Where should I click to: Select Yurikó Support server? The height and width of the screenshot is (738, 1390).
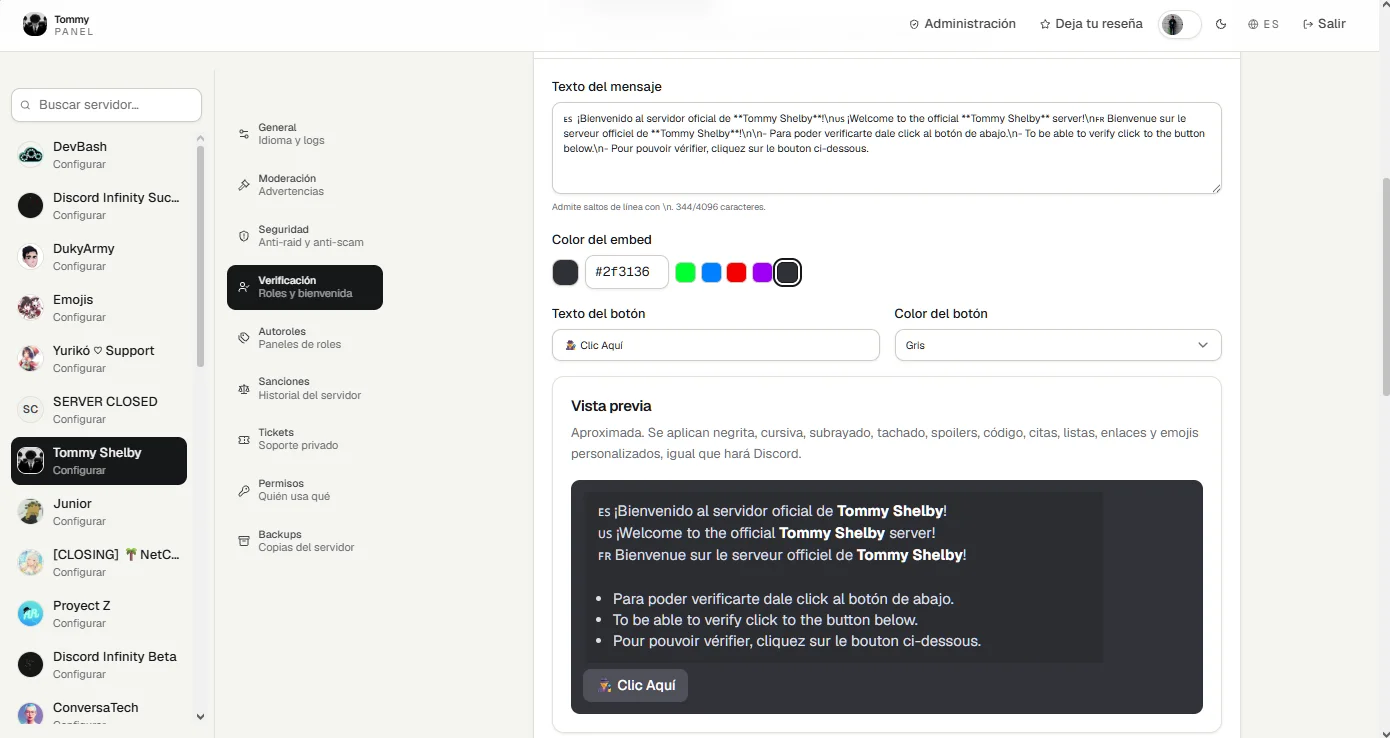99,359
